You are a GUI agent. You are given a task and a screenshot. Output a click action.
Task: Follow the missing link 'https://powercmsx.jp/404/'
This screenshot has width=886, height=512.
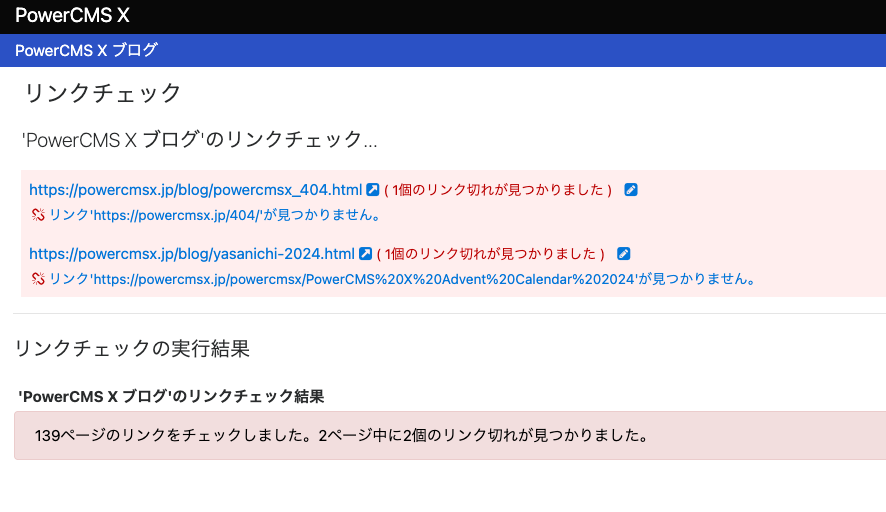coord(216,215)
